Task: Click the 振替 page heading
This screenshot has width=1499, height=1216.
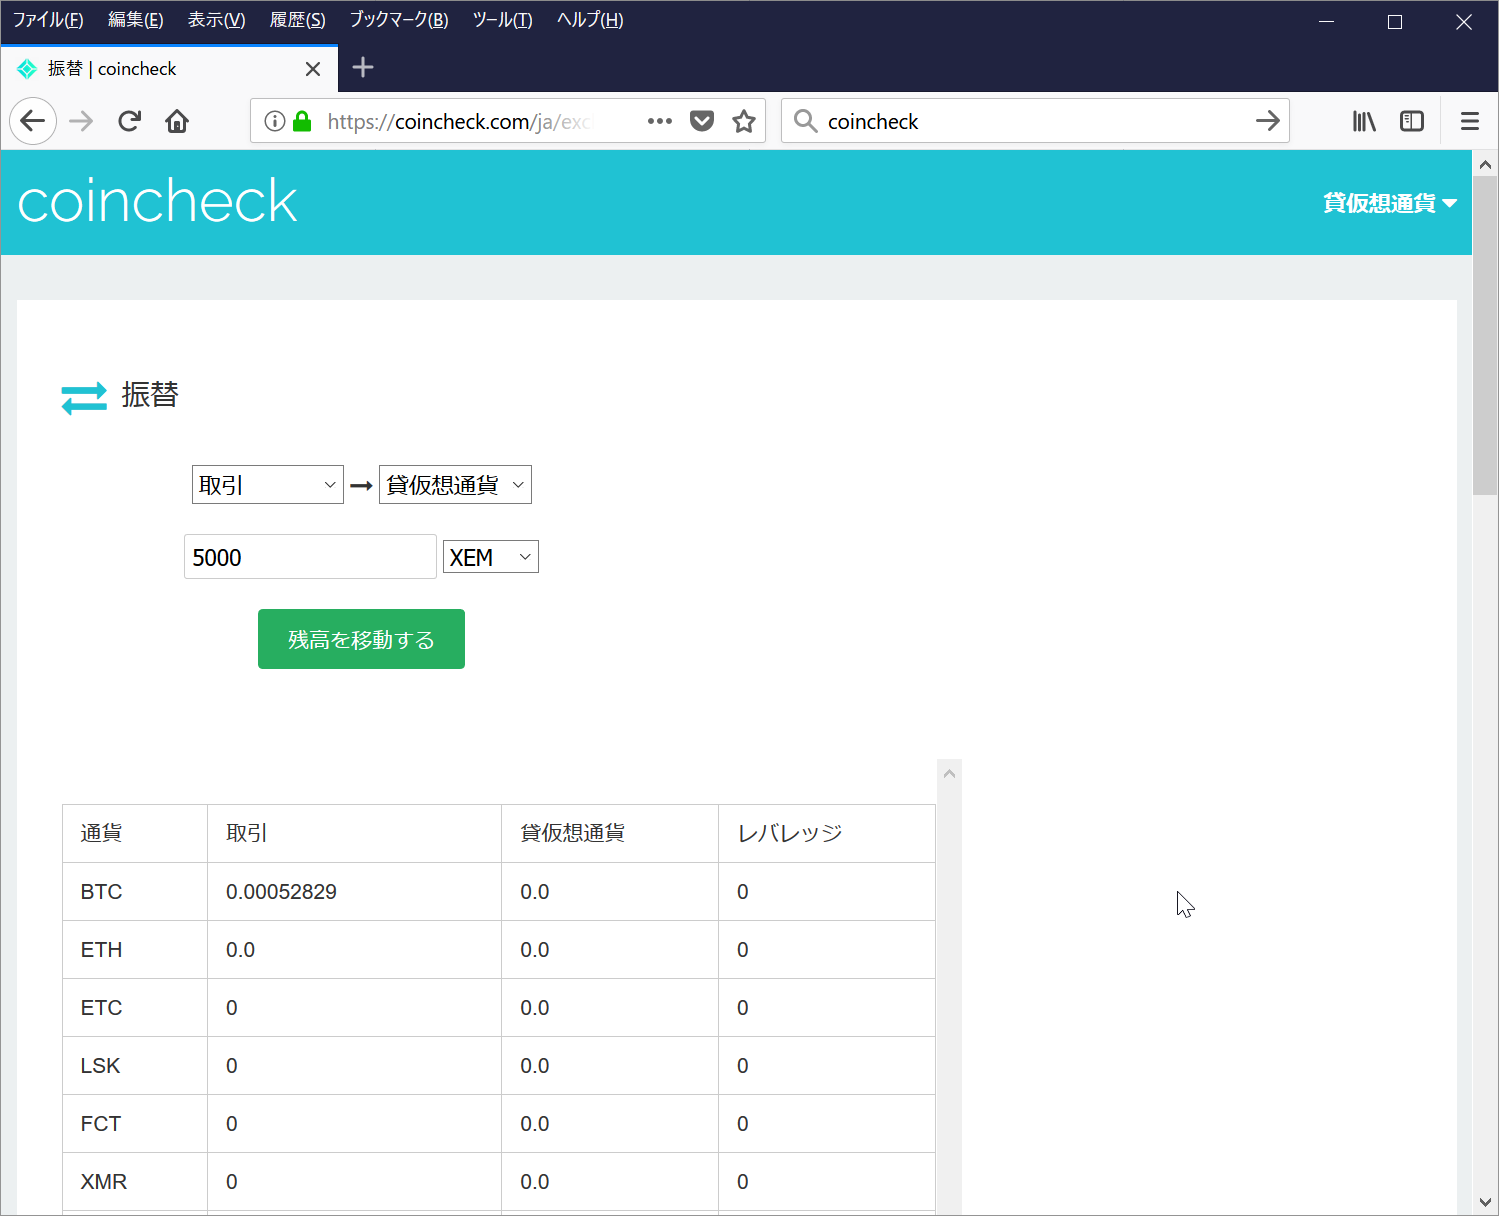Action: pos(150,395)
